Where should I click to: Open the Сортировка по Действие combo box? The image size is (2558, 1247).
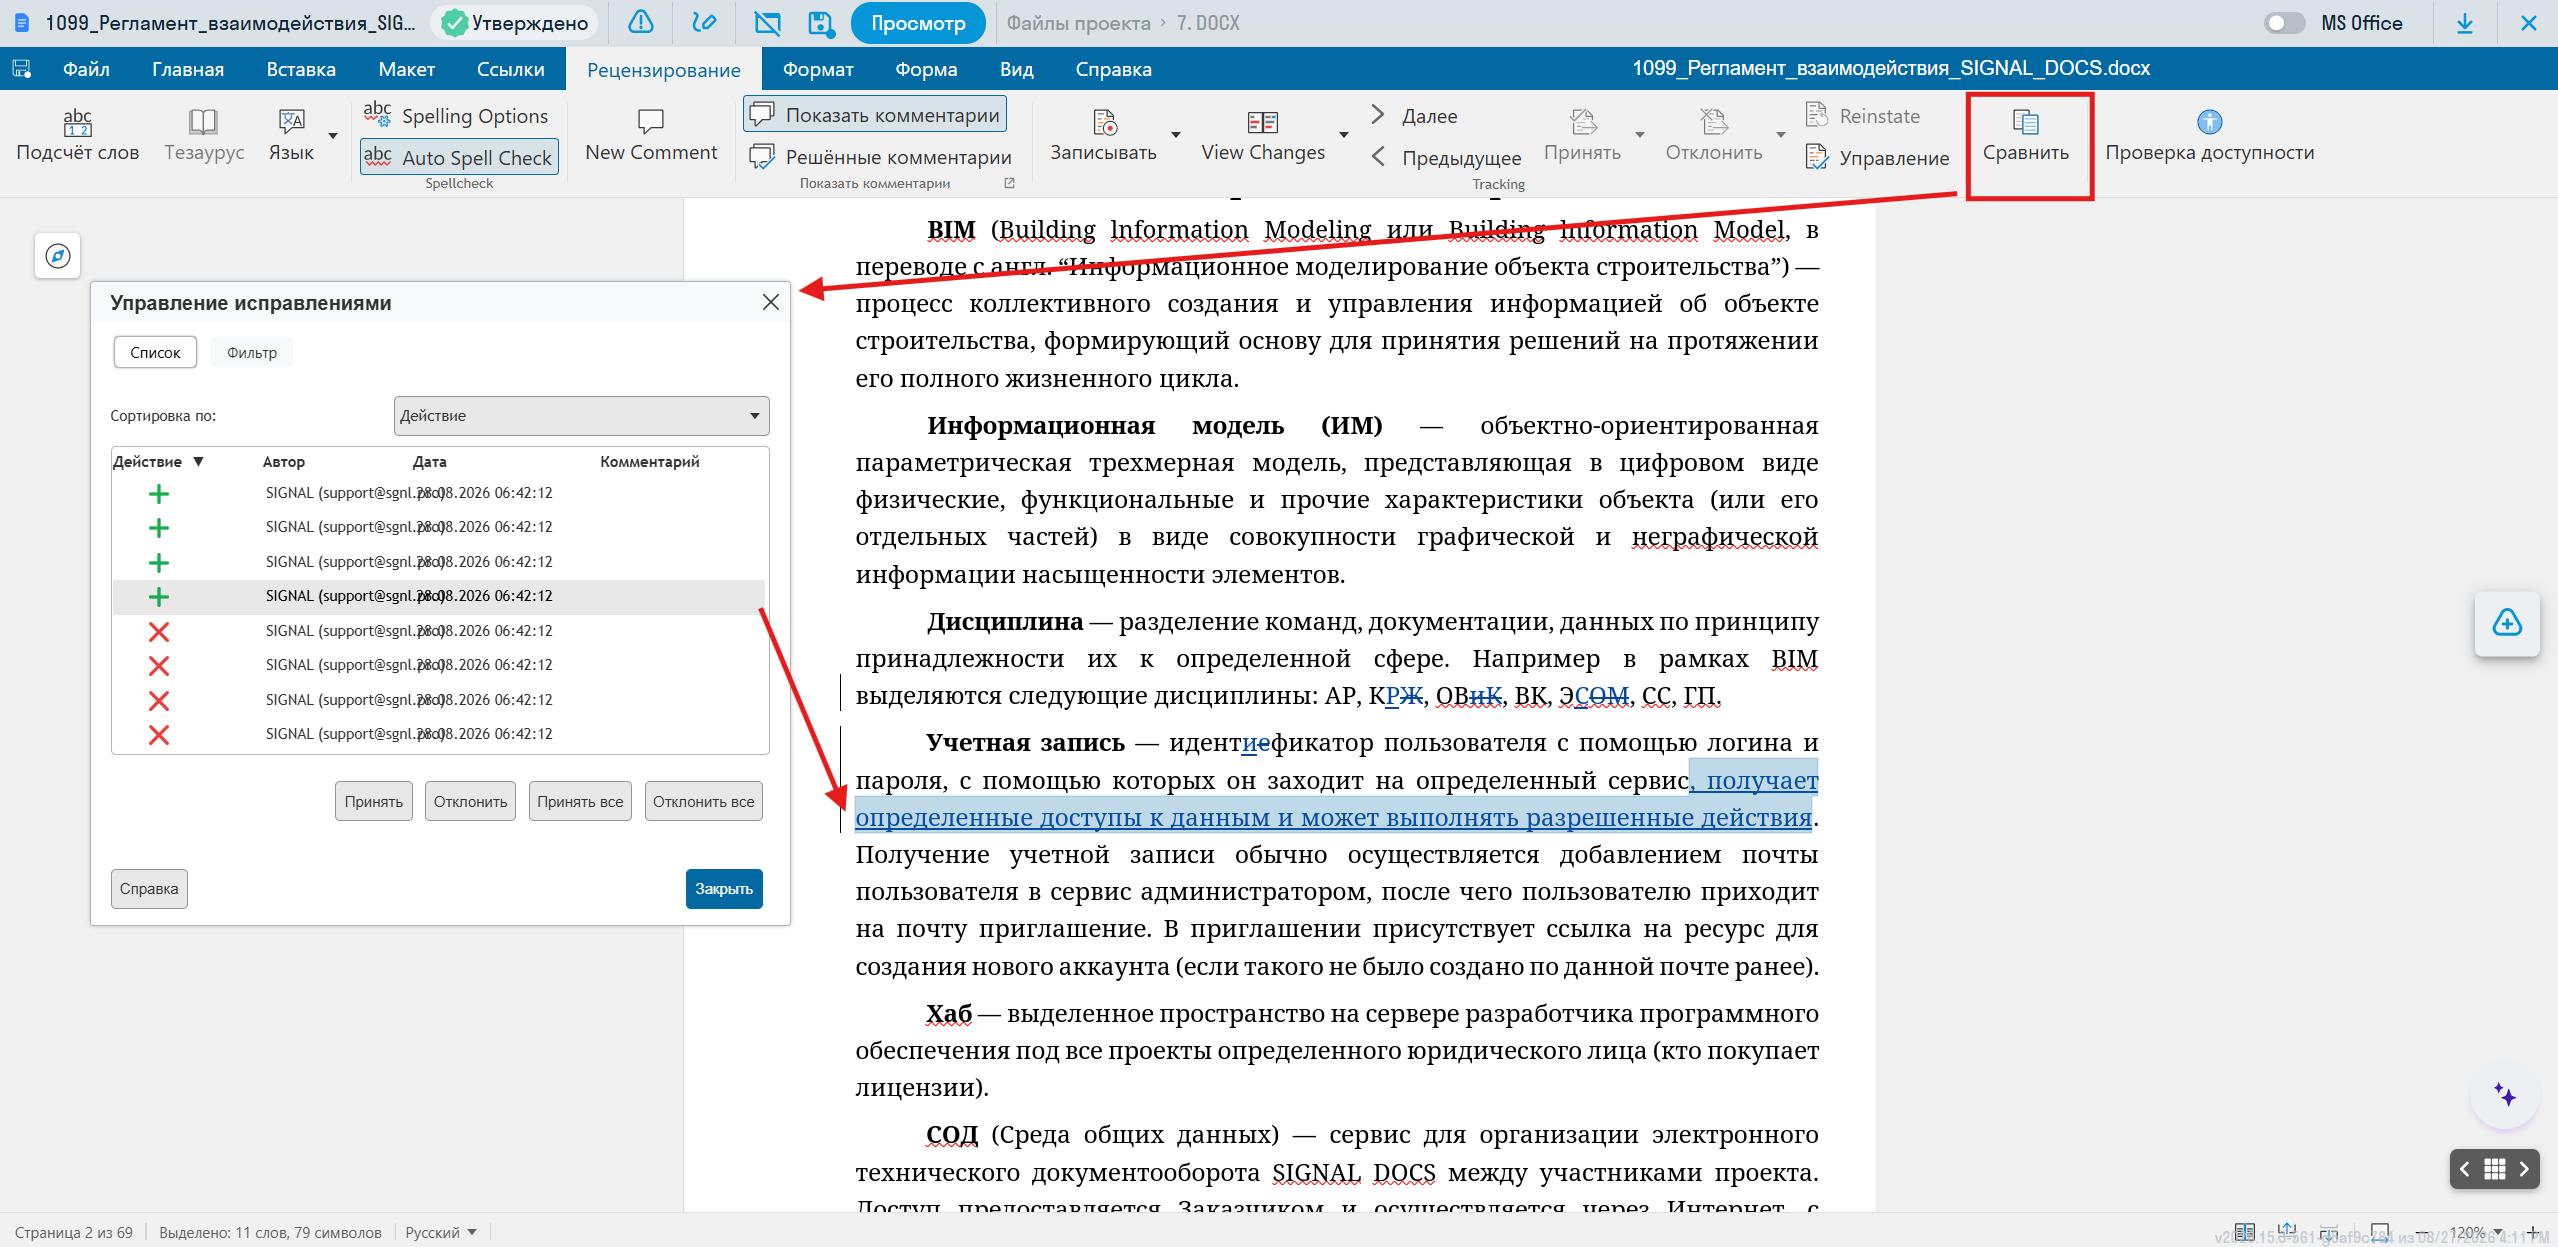(581, 416)
